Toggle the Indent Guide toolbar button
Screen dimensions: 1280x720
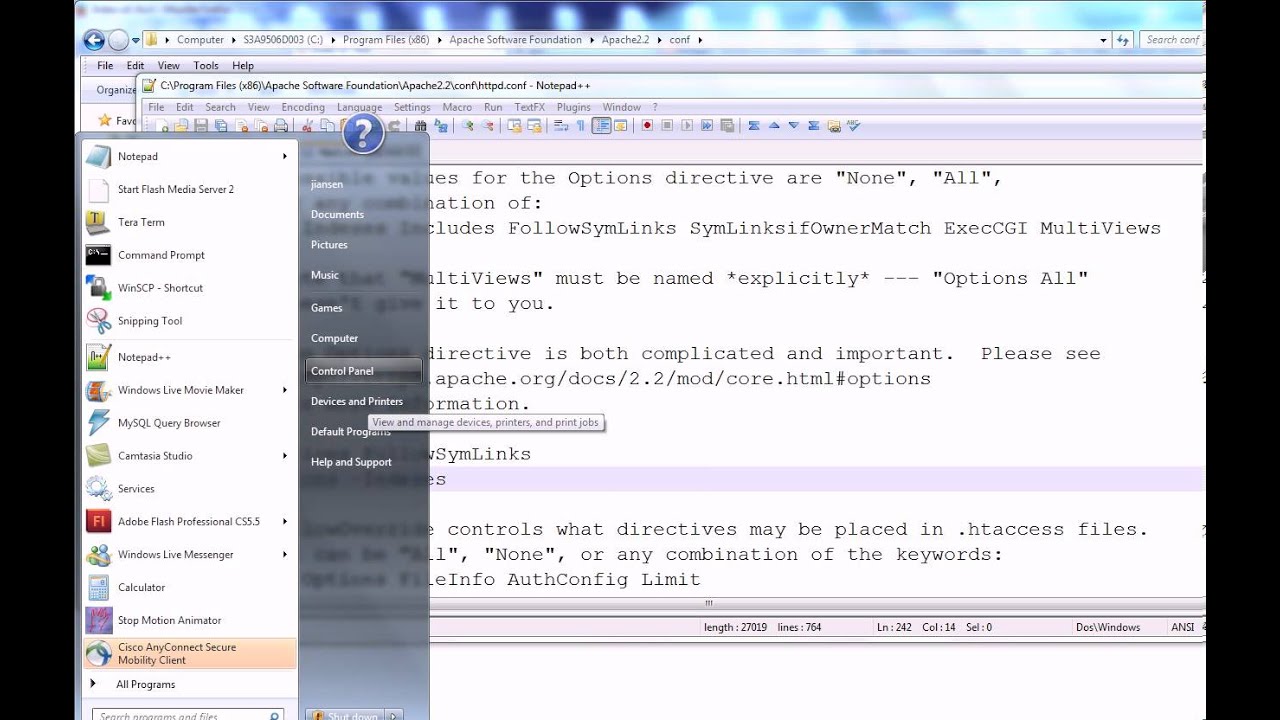pyautogui.click(x=601, y=126)
